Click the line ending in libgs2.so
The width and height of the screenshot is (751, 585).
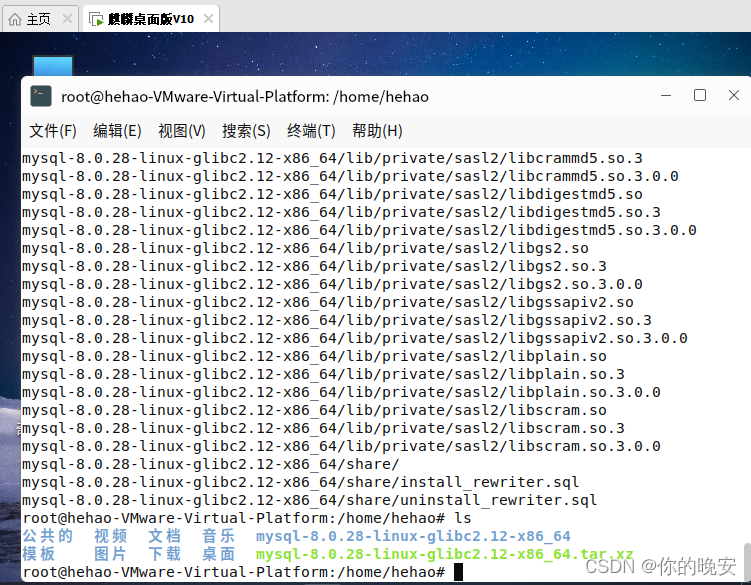pyautogui.click(x=305, y=248)
